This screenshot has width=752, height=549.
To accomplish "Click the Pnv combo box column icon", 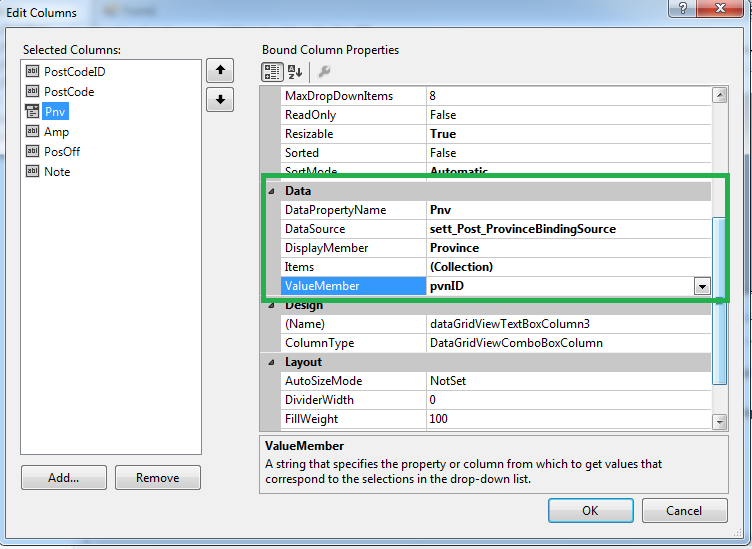I will [32, 111].
